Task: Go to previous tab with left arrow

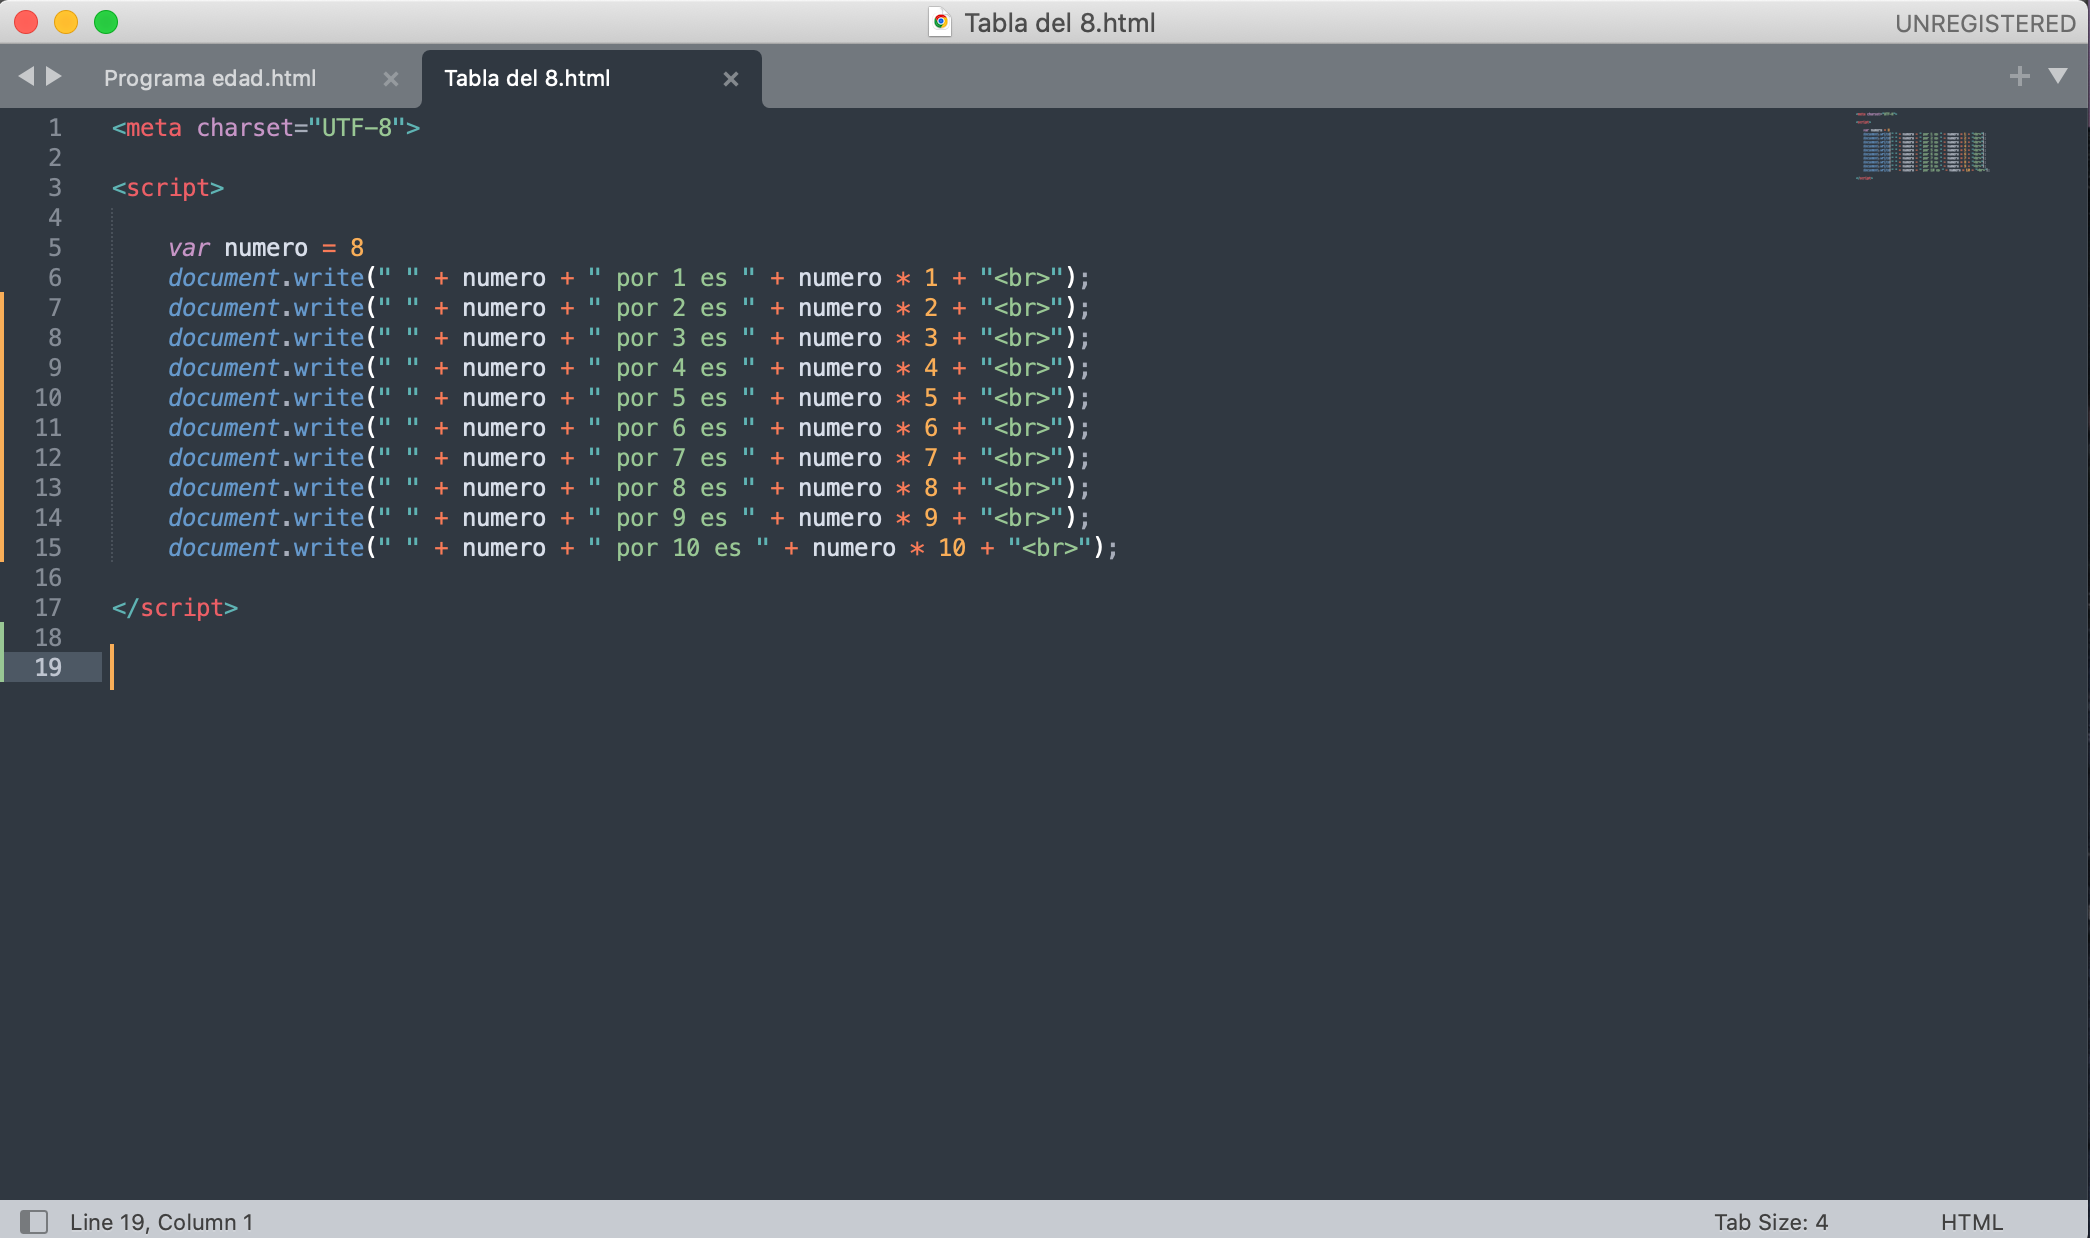Action: 26,76
